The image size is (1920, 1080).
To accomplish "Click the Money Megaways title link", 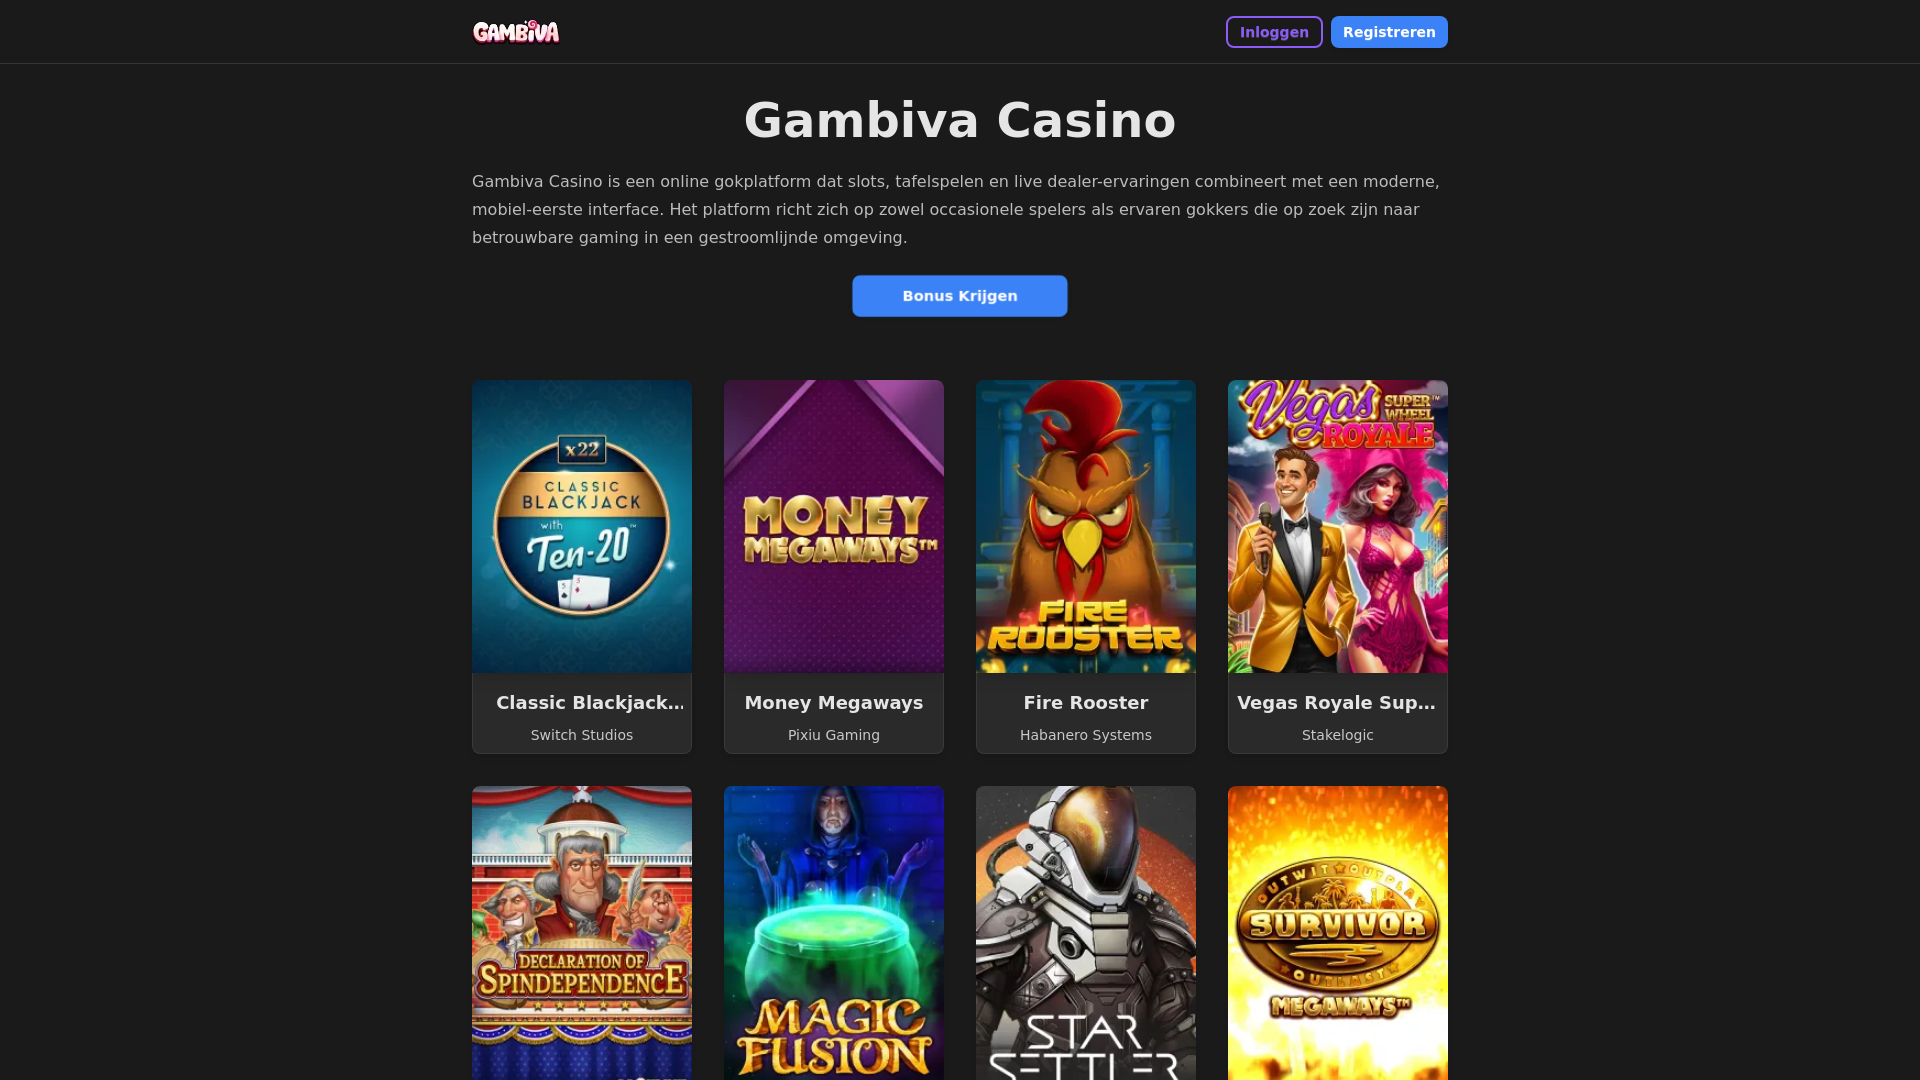I will coord(834,703).
